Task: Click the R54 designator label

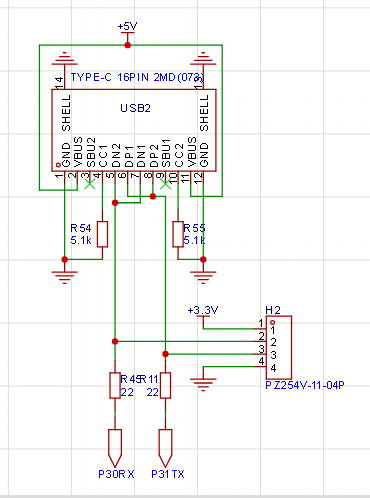Action: pyautogui.click(x=81, y=228)
